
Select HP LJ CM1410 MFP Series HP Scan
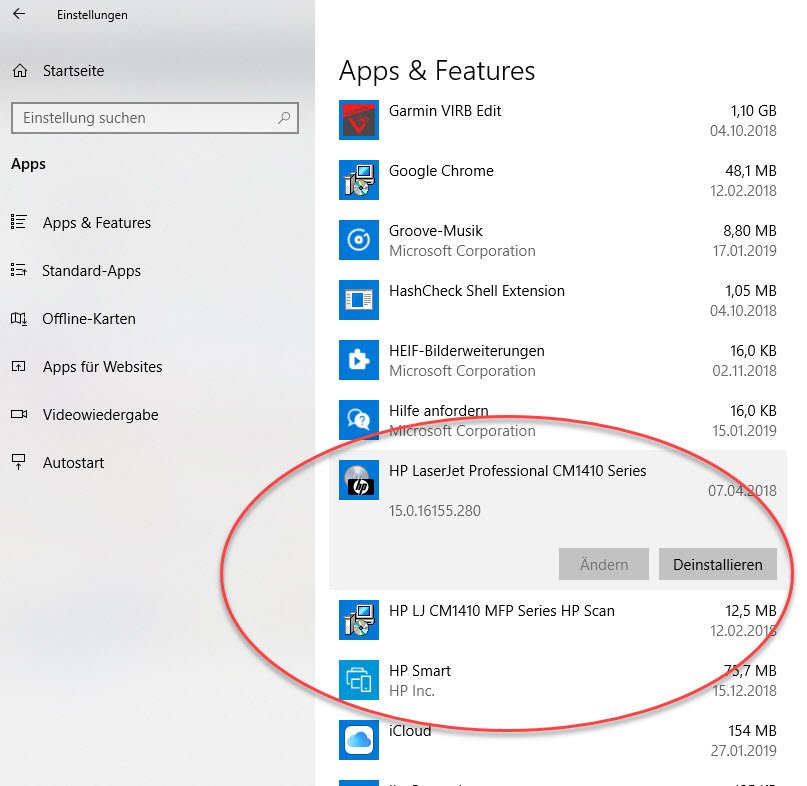pyautogui.click(x=502, y=611)
